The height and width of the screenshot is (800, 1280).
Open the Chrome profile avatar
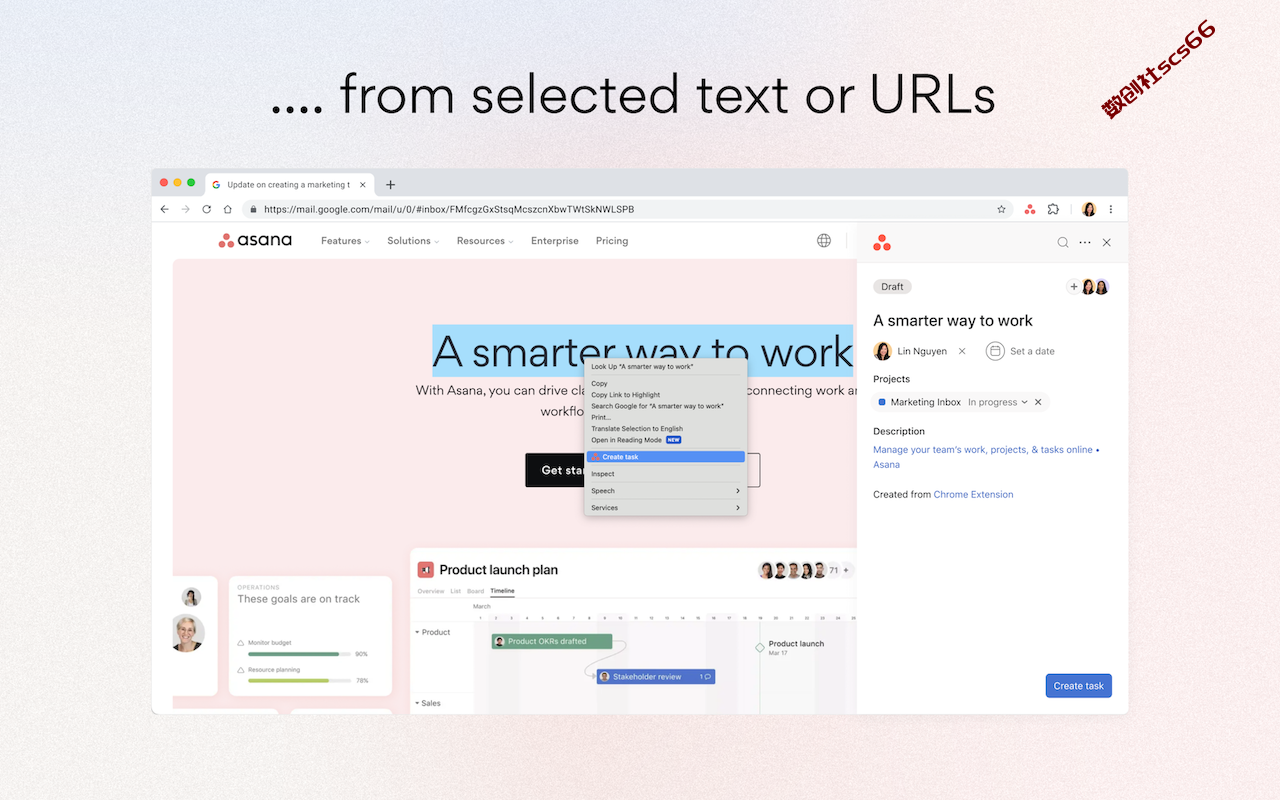[1089, 210]
